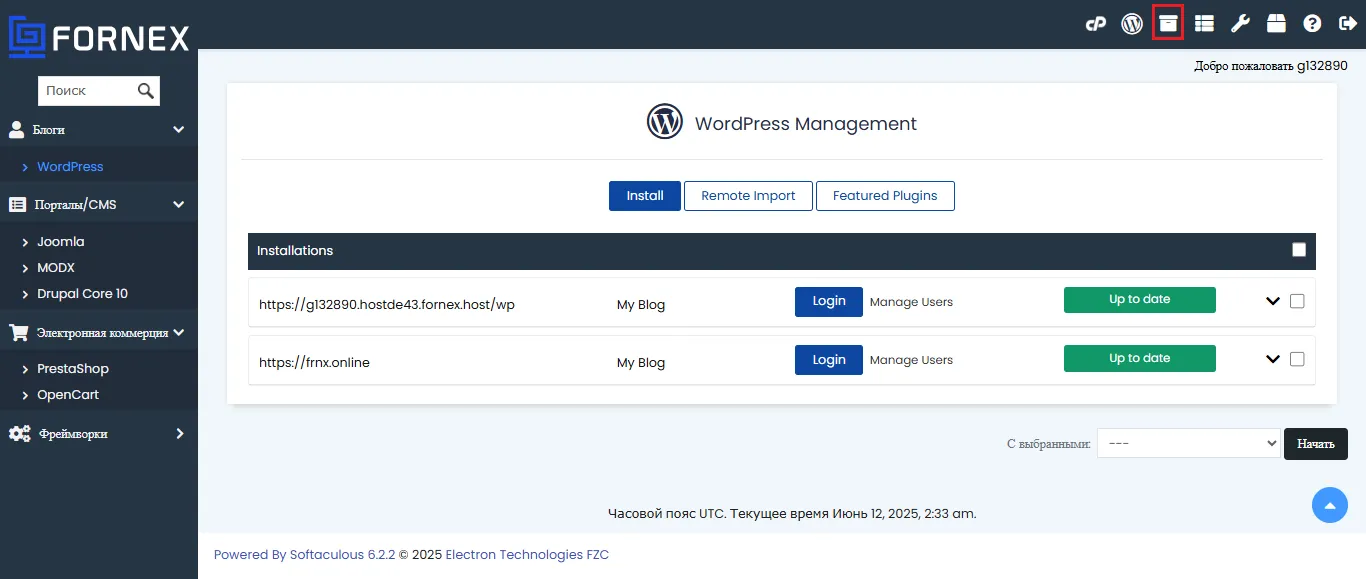Open help with the question mark icon
The image size is (1366, 579).
pyautogui.click(x=1312, y=24)
